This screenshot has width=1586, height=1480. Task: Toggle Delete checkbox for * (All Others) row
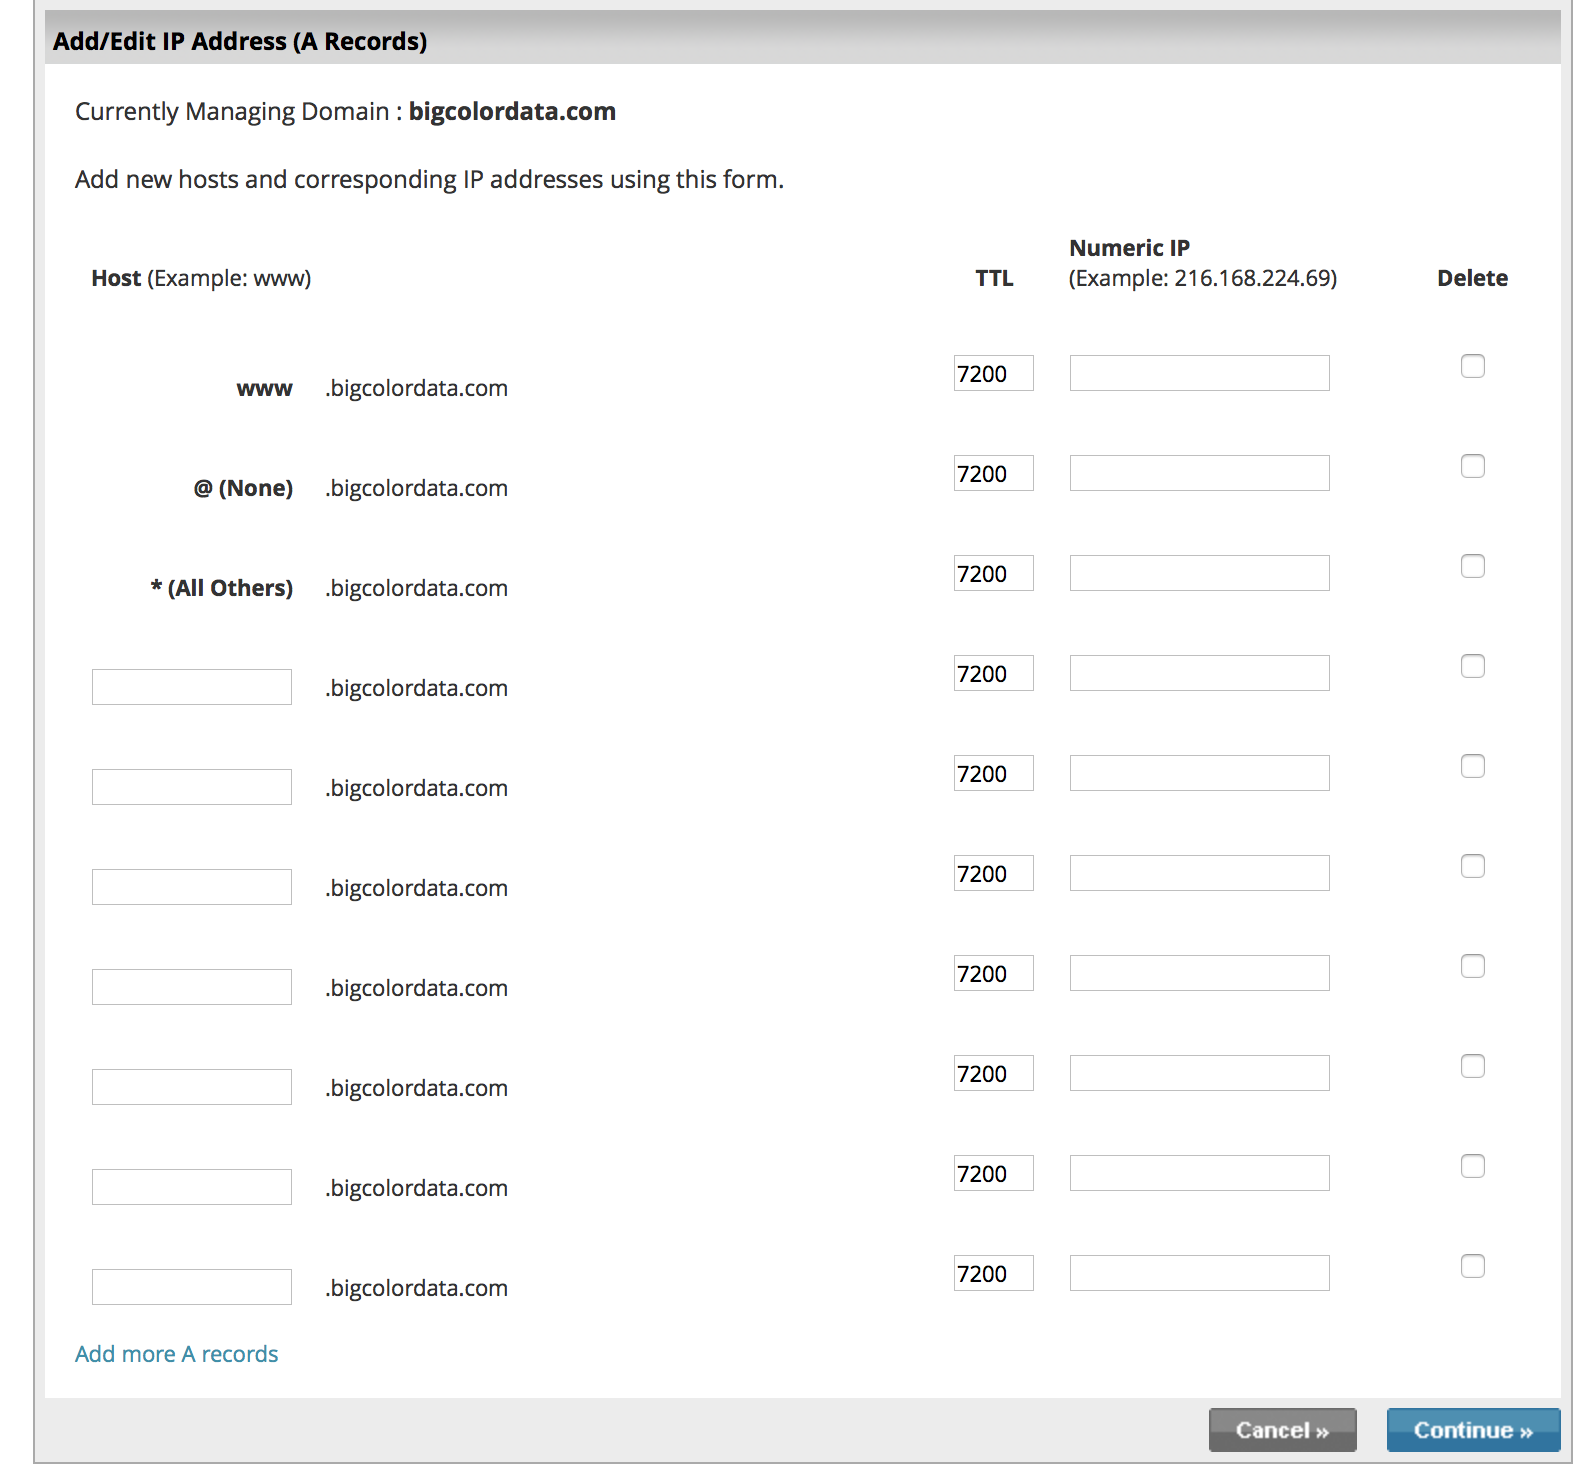(1472, 566)
